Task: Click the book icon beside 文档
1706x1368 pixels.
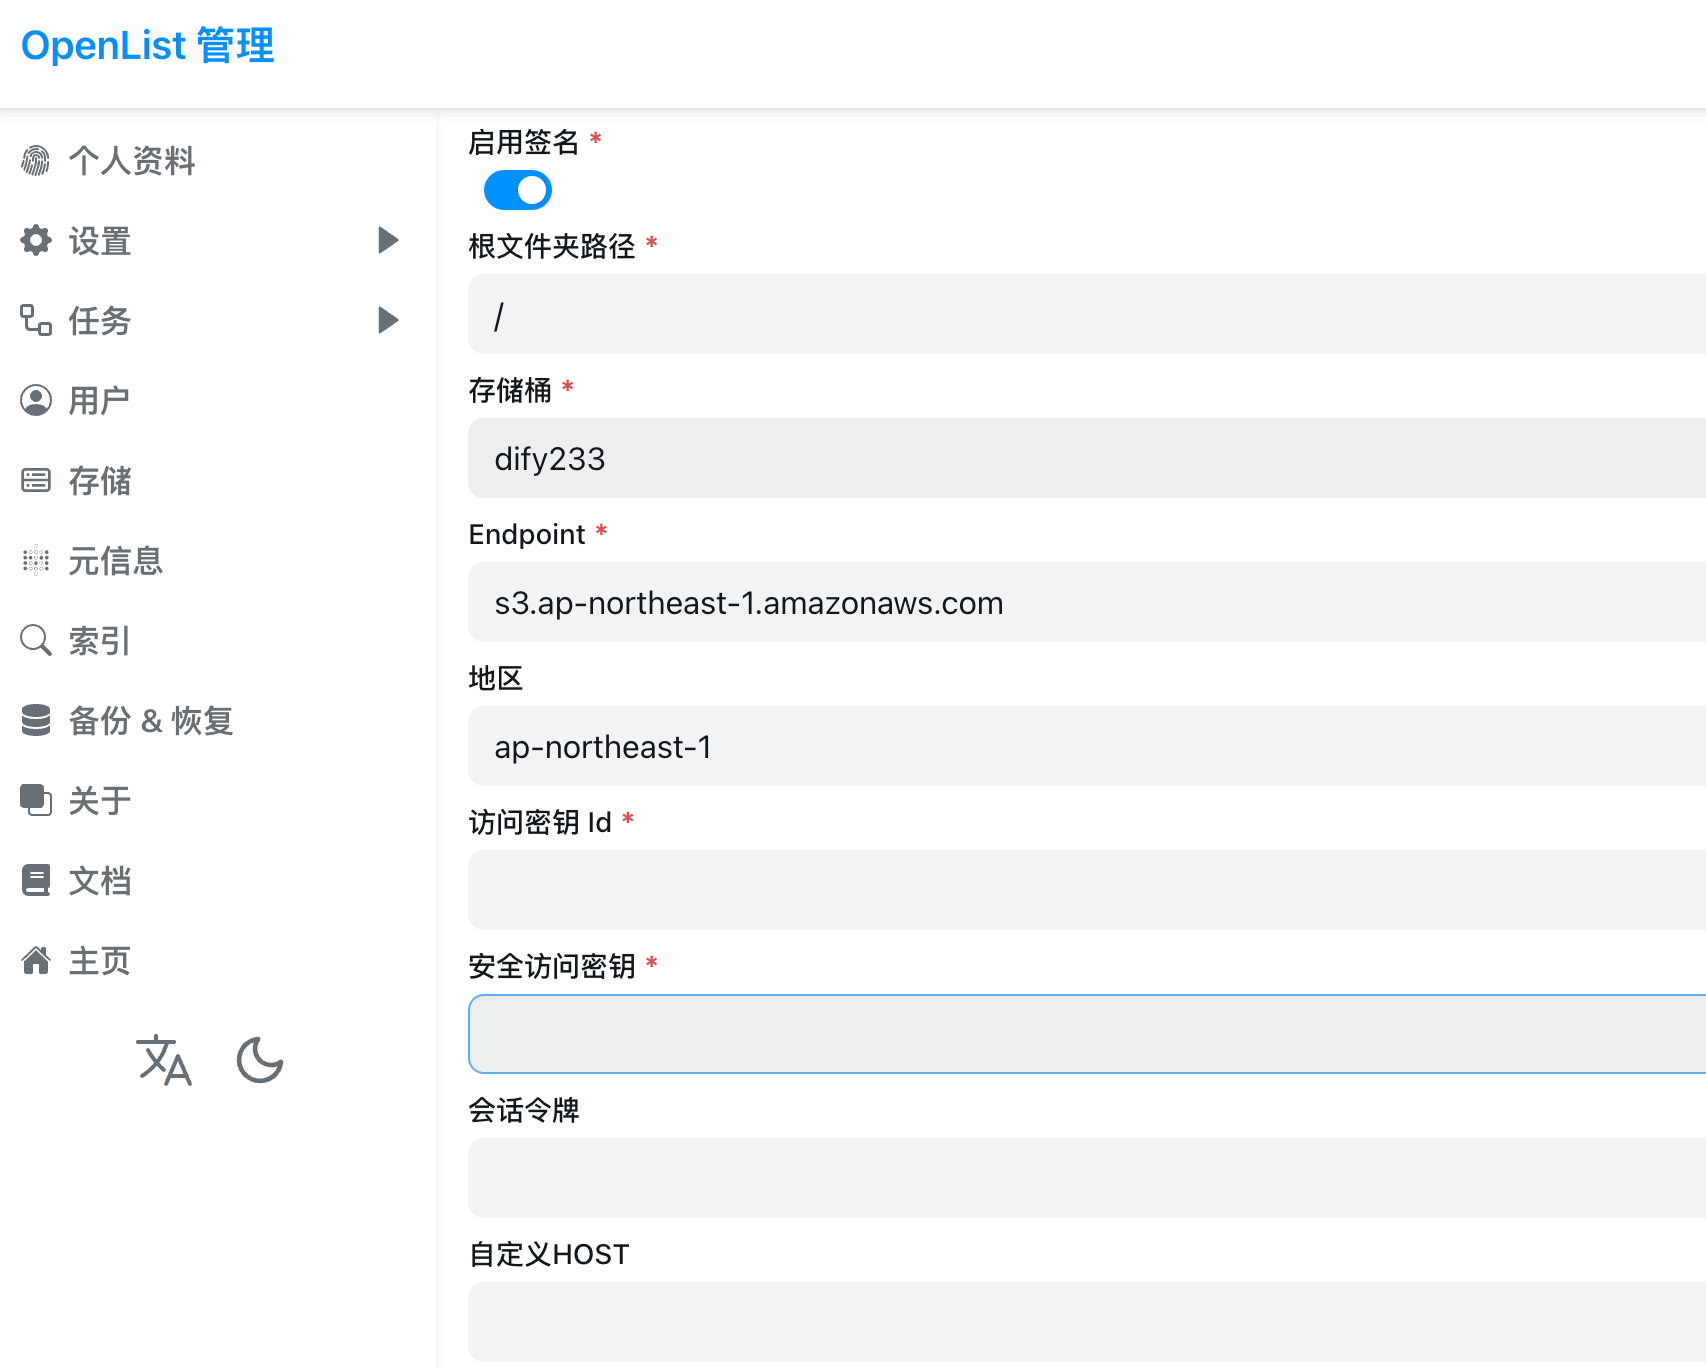Action: tap(36, 880)
